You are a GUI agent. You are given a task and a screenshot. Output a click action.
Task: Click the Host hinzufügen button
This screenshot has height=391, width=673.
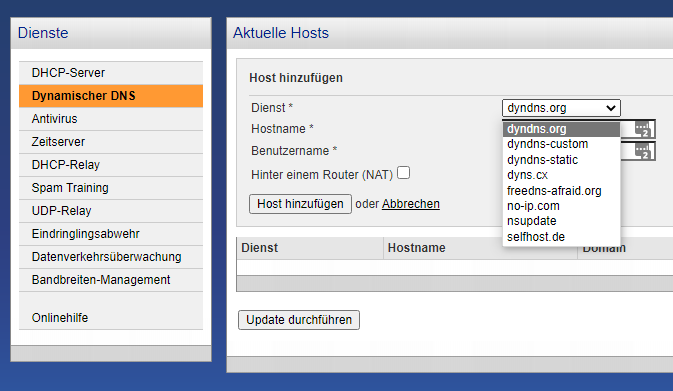point(300,204)
